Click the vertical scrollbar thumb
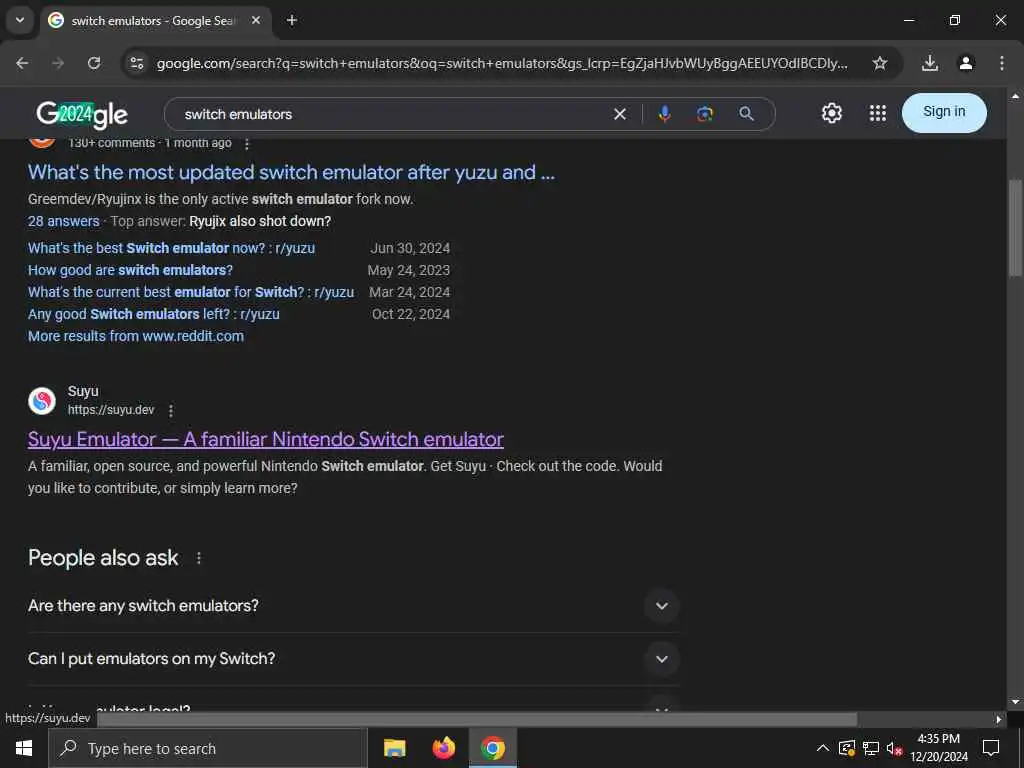This screenshot has width=1024, height=768. point(1015,227)
